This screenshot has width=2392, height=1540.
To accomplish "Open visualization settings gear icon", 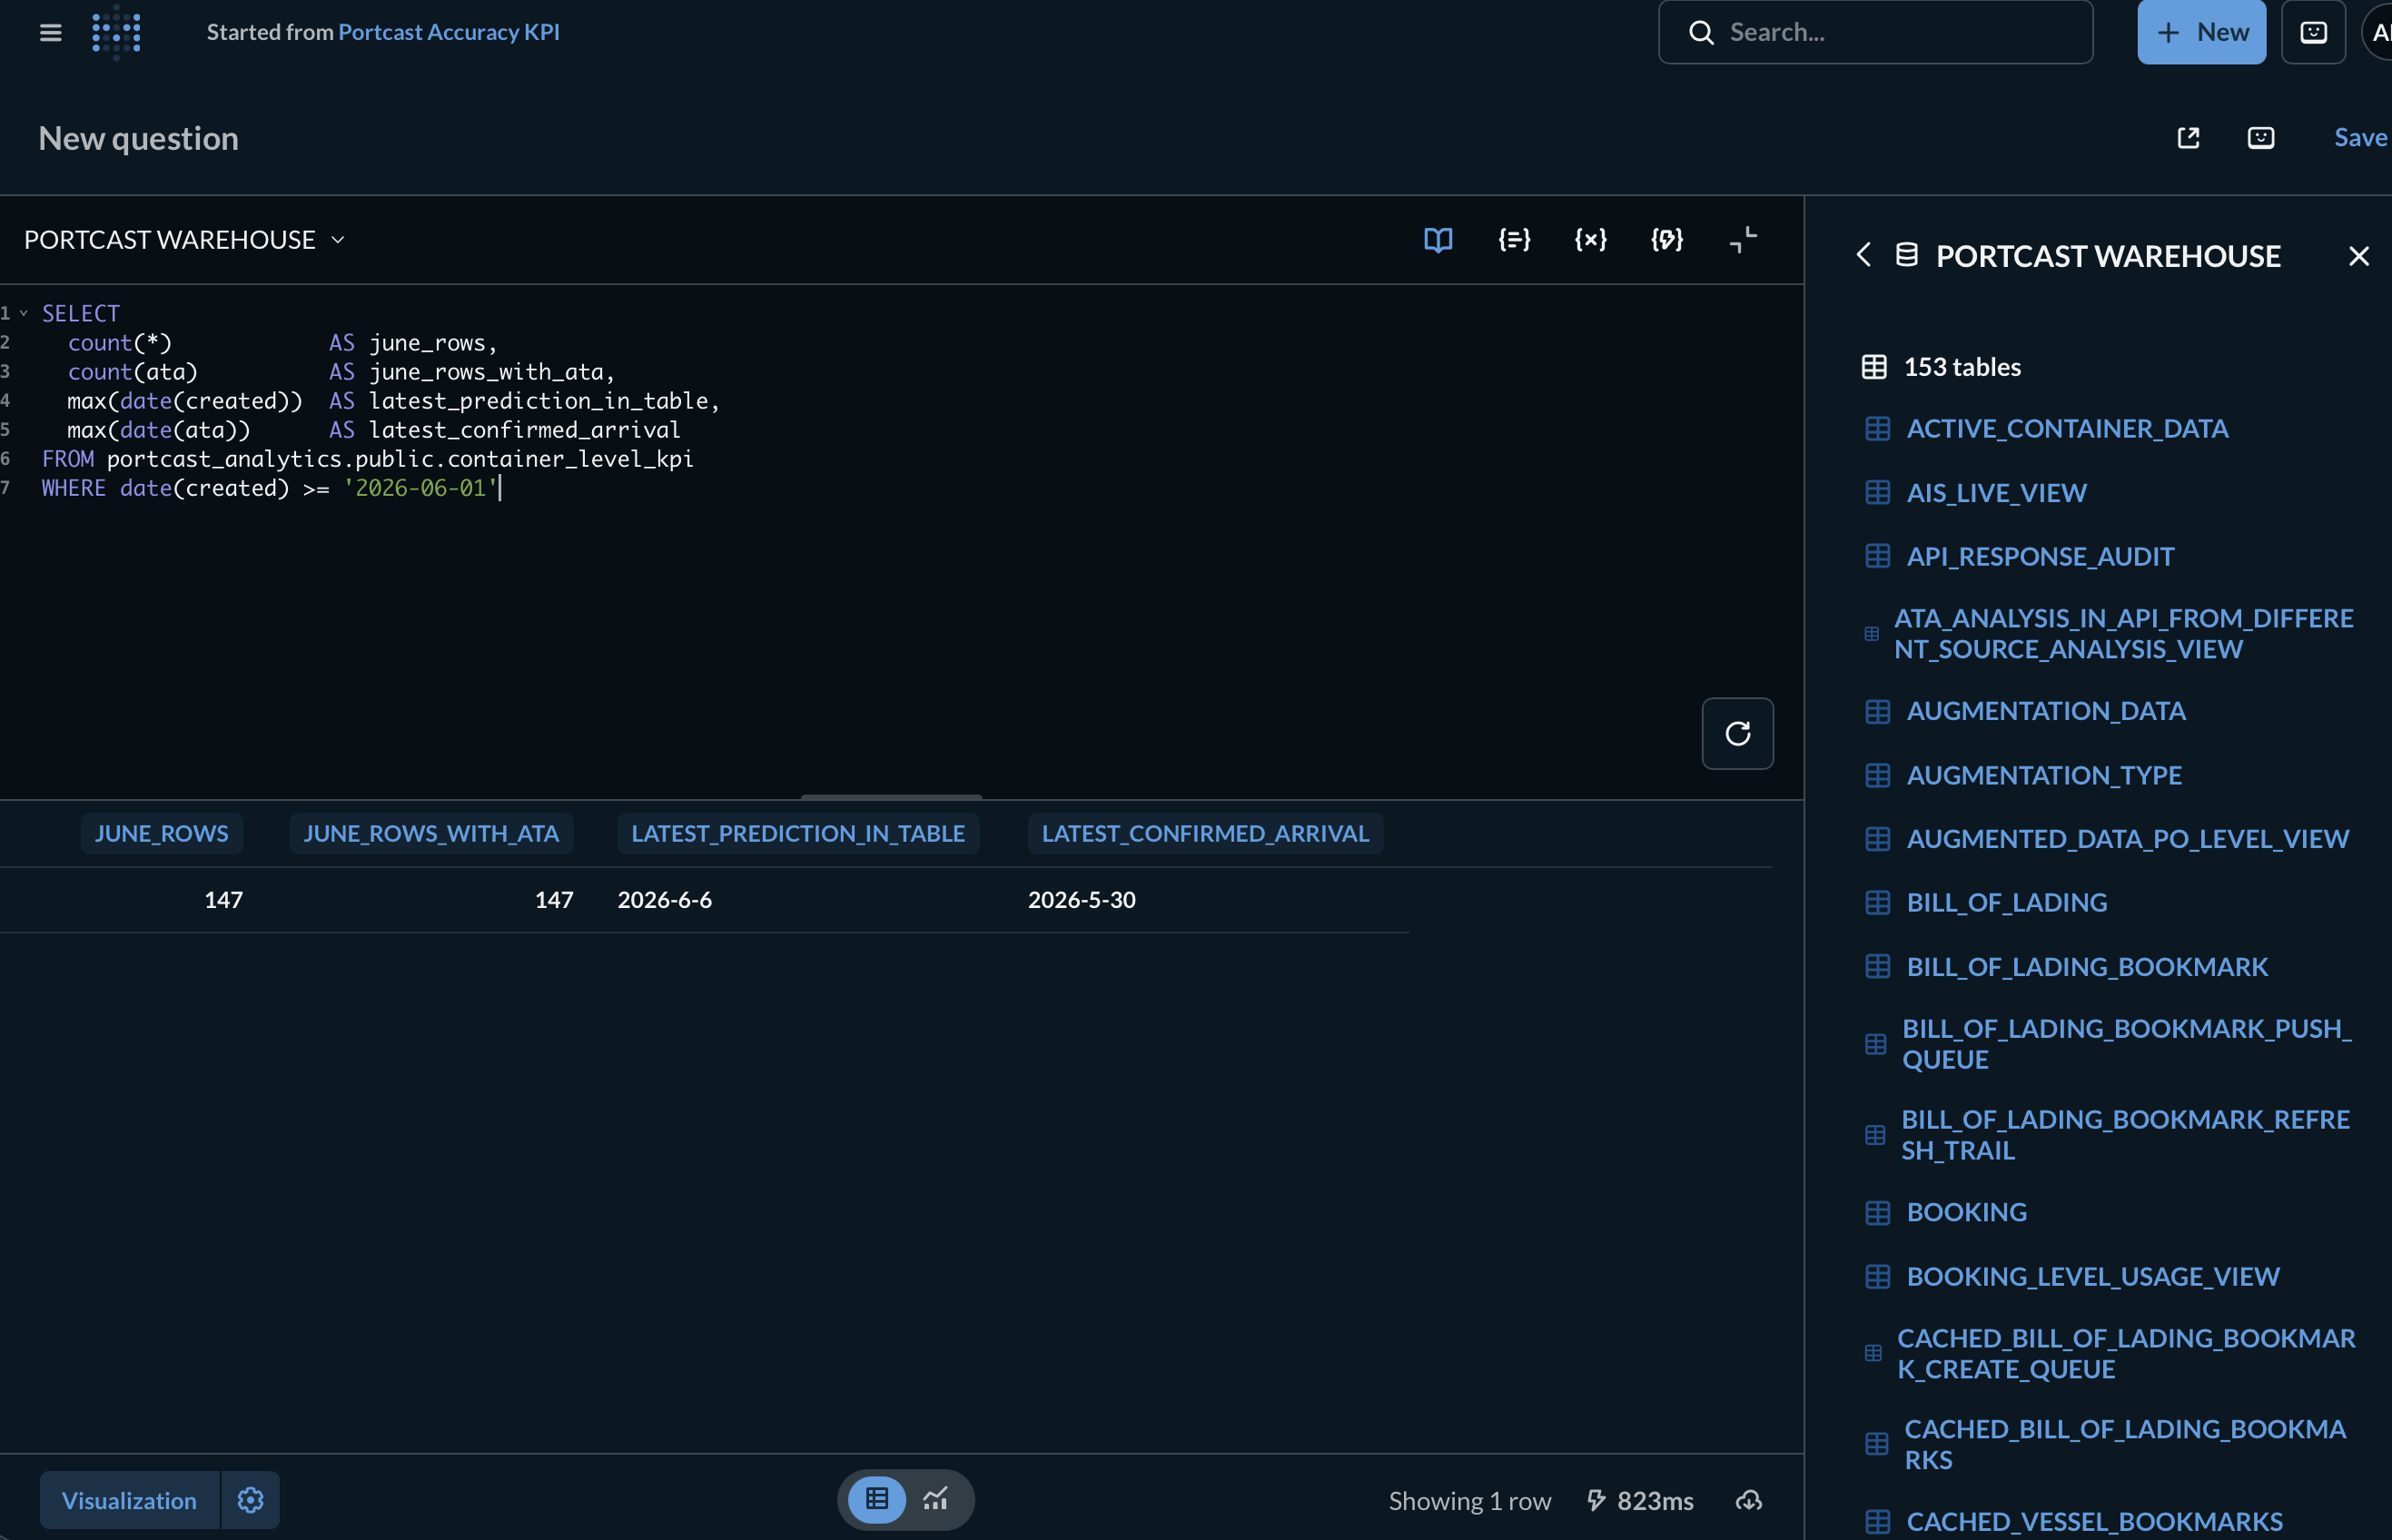I will pos(250,1500).
